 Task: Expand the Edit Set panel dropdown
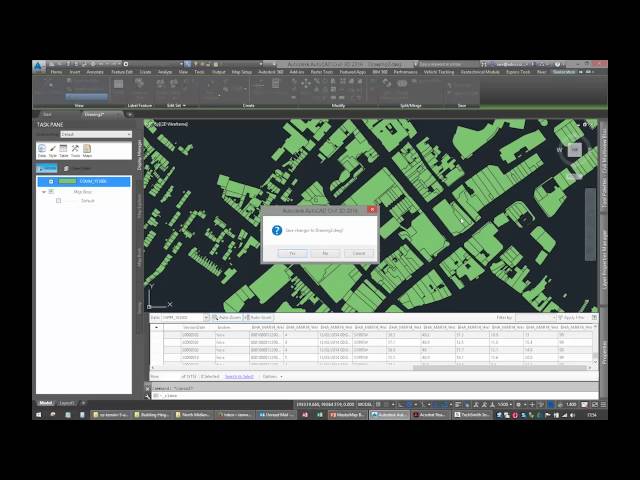point(176,105)
